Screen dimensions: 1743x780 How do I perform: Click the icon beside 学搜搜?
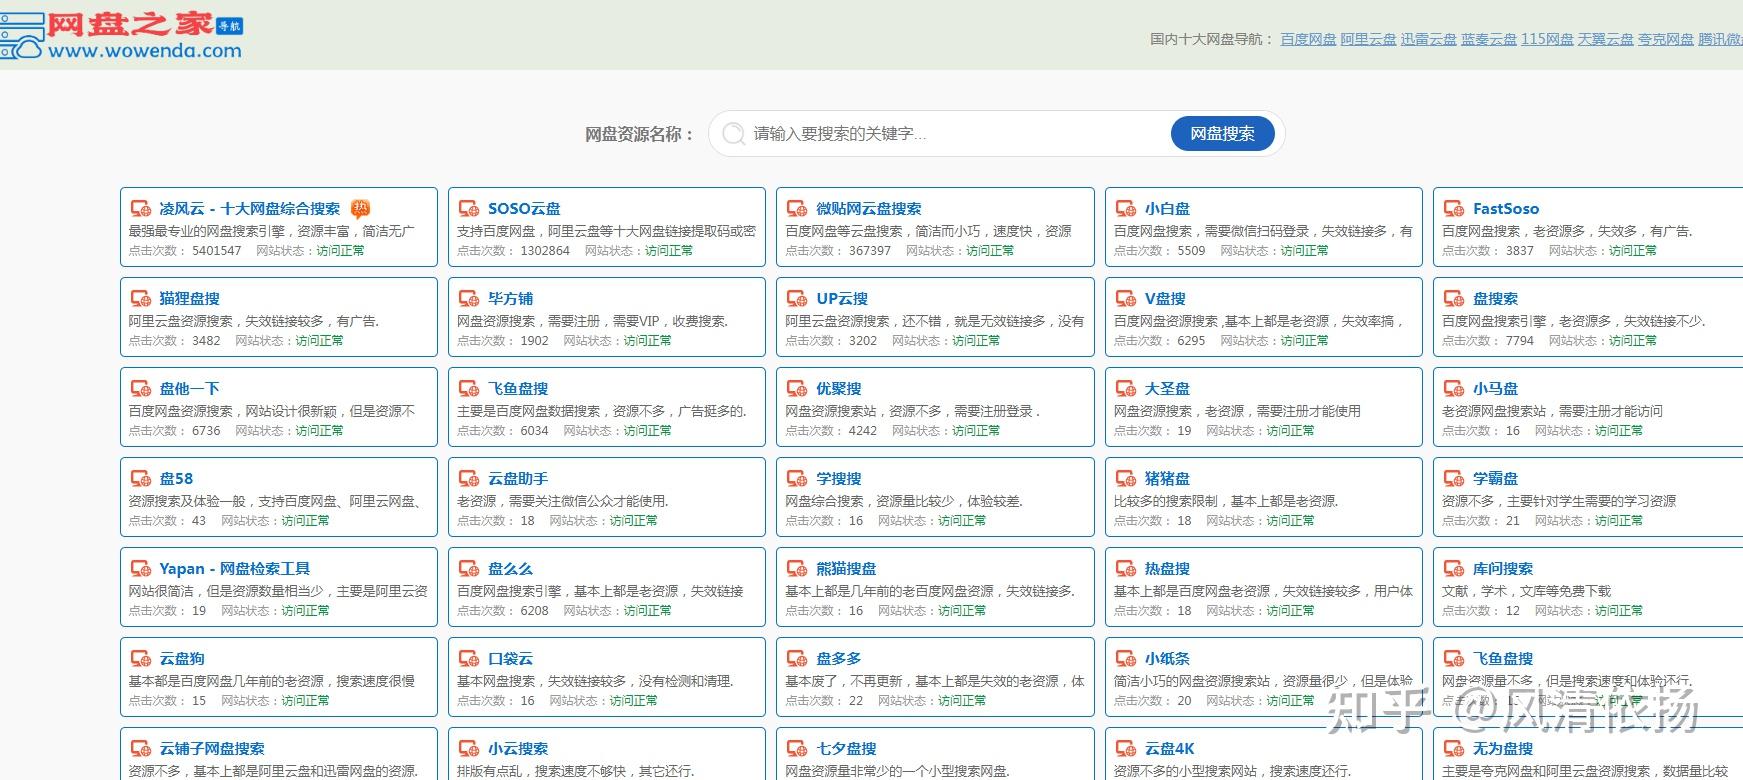point(797,479)
